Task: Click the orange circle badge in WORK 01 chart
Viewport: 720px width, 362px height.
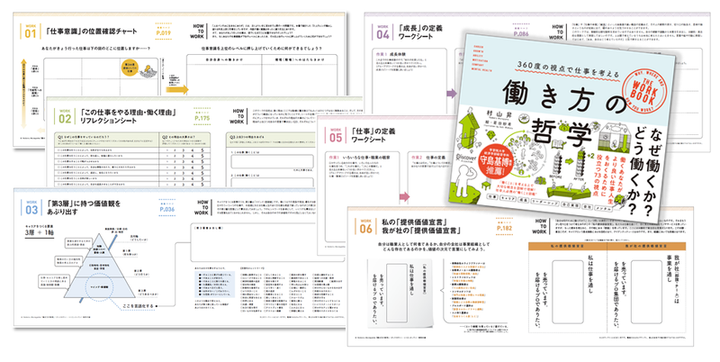Action: 130,67
